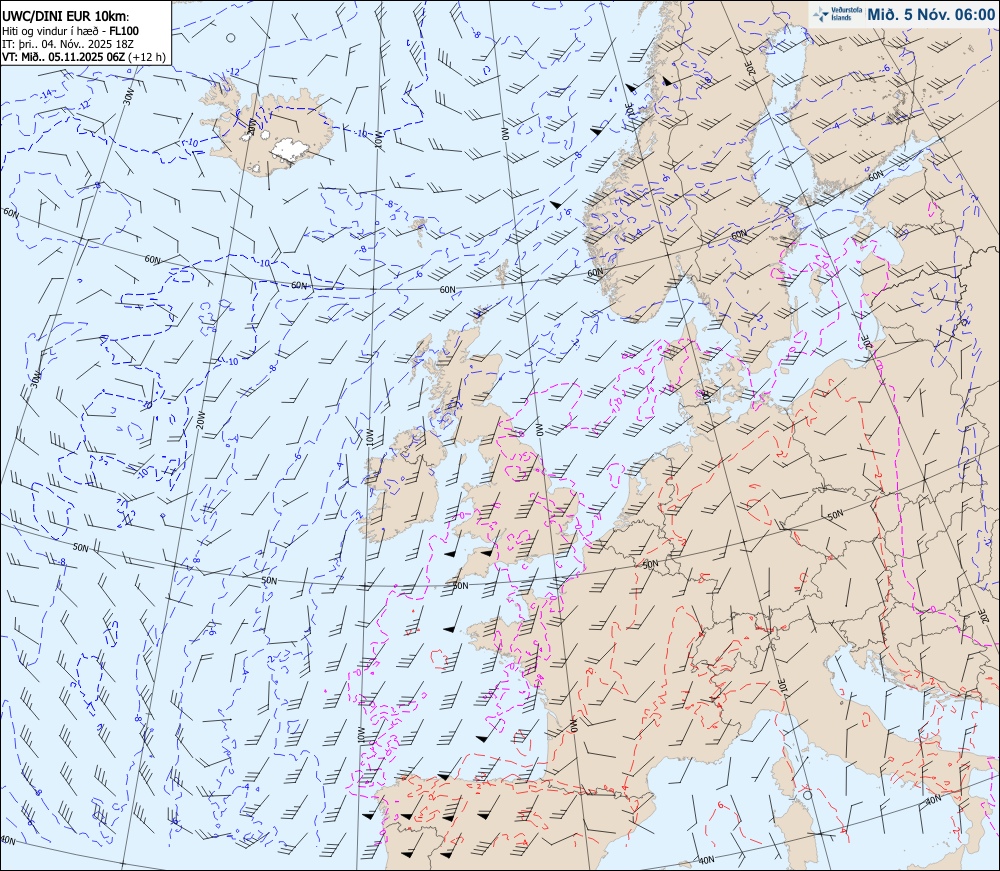Viewport: 1000px width, 871px height.
Task: Click the Vatnajökull glacier on Iceland
Action: point(290,149)
